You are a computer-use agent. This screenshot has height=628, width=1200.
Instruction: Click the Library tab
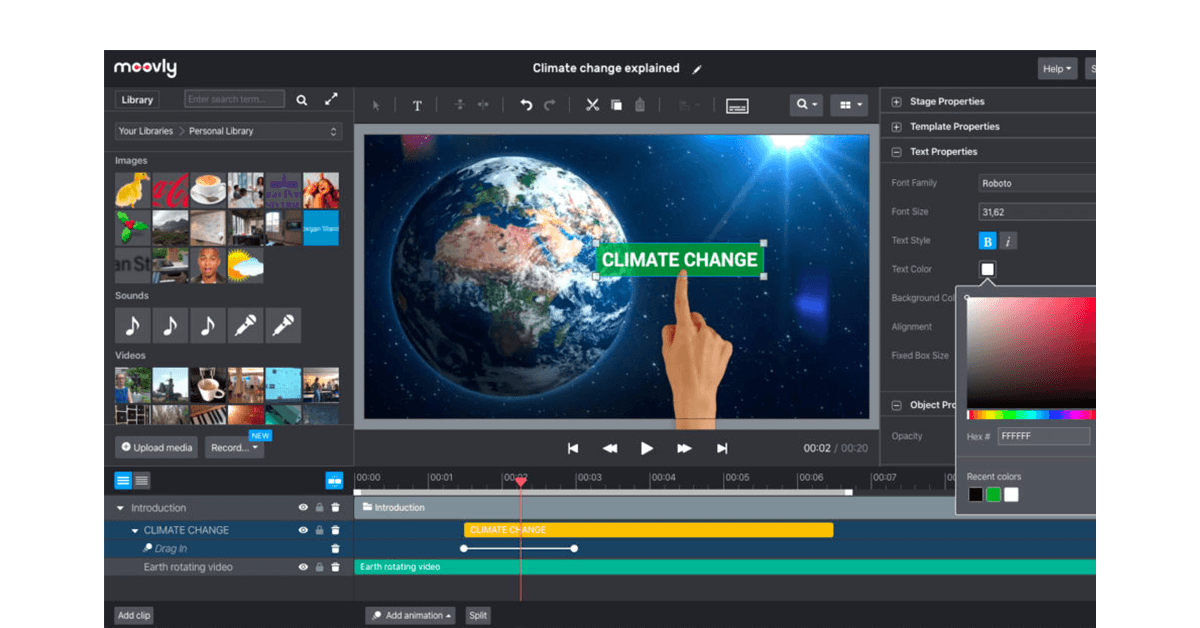[137, 100]
